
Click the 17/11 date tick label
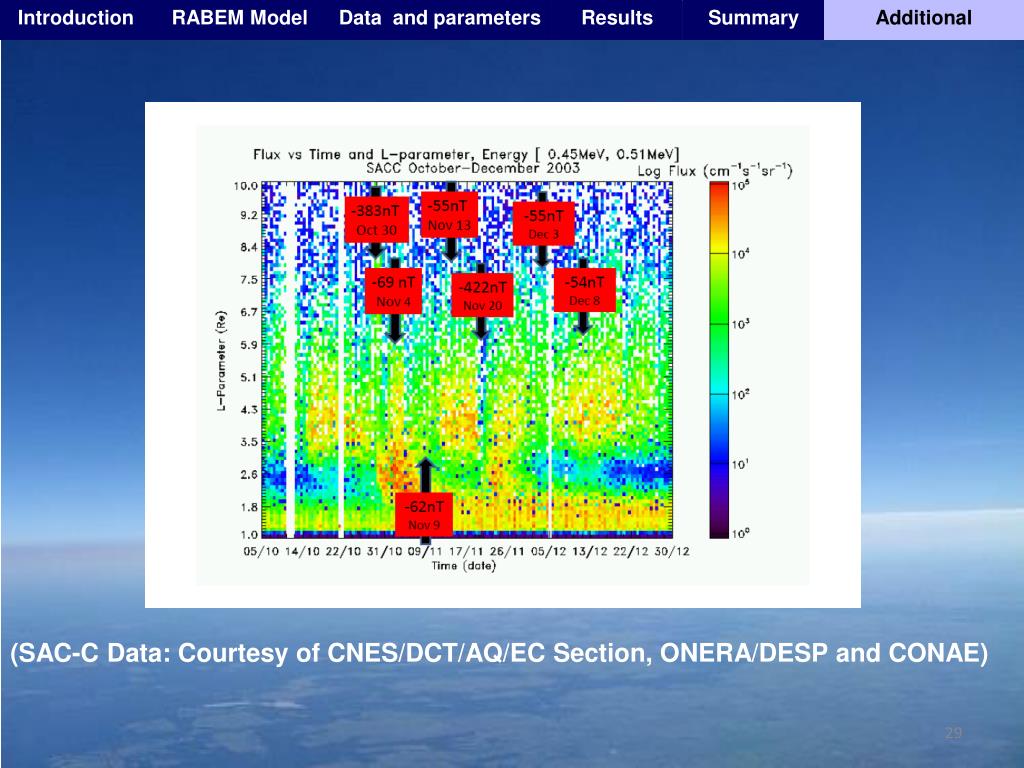466,551
